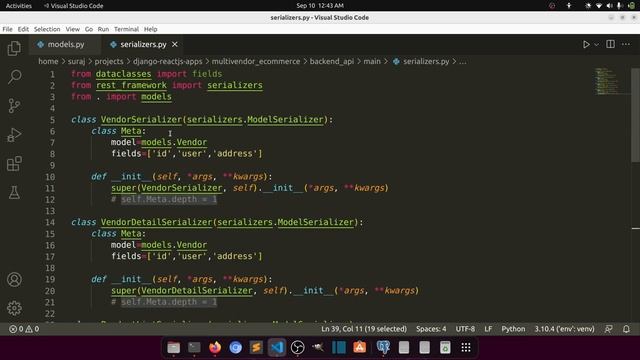Open the clock 'Sep 10 12:43 AM'
The width and height of the screenshot is (640, 360).
click(x=320, y=6)
